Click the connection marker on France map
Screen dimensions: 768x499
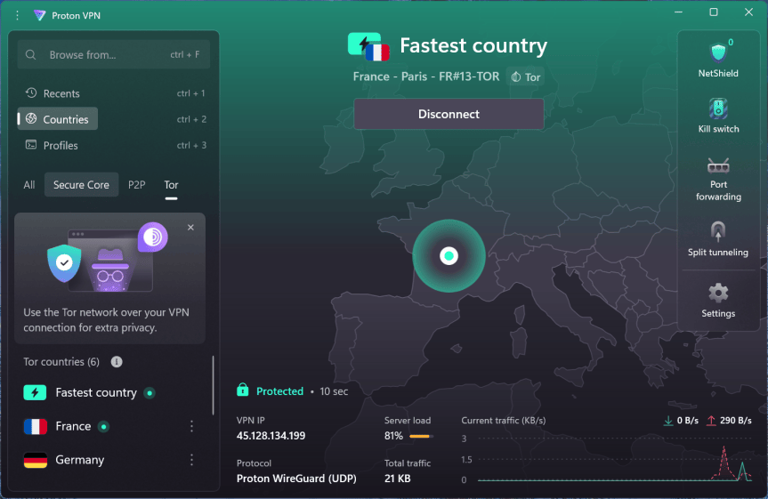click(449, 256)
